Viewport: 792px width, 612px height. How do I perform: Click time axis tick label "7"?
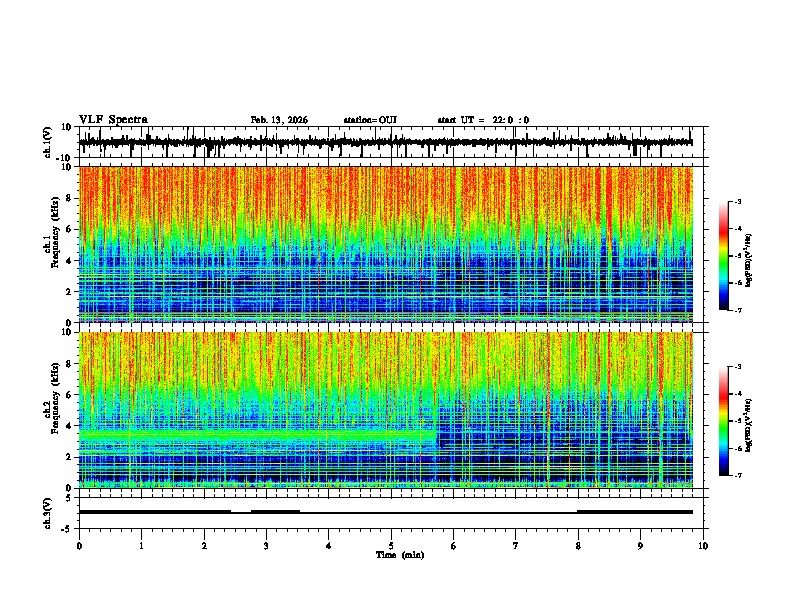pyautogui.click(x=516, y=546)
